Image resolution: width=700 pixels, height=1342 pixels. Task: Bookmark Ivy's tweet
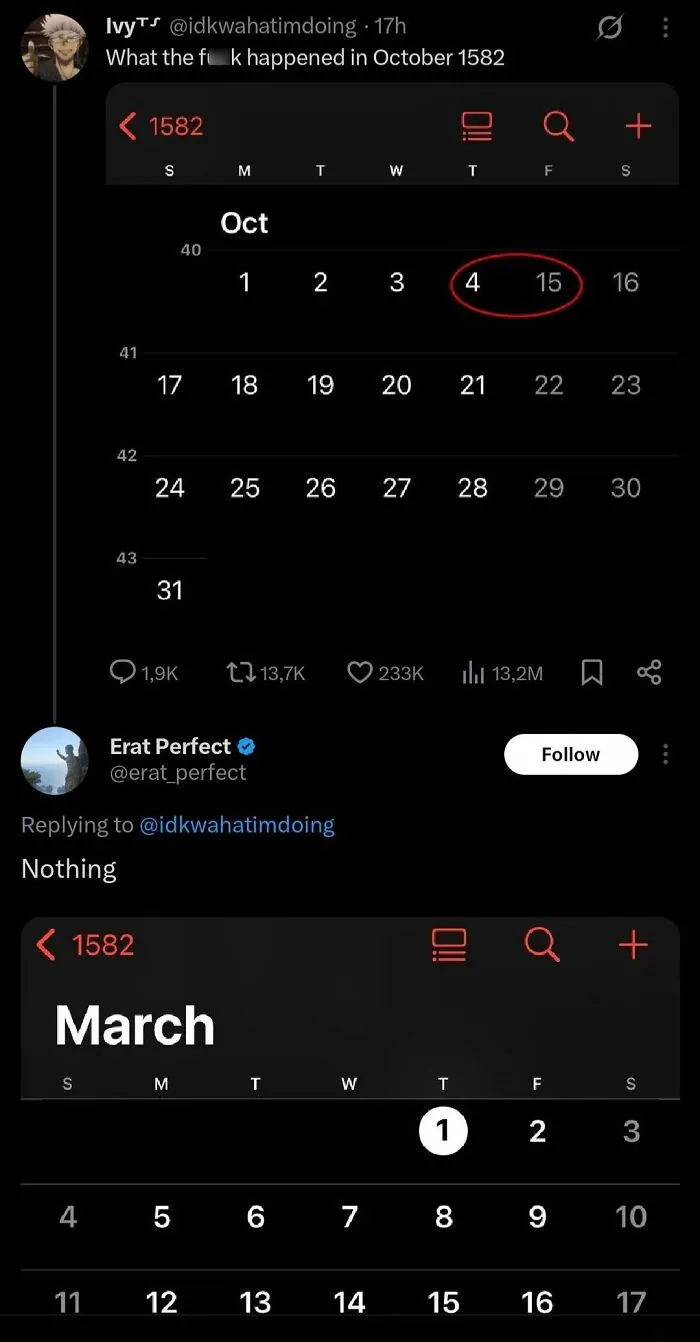[x=592, y=673]
